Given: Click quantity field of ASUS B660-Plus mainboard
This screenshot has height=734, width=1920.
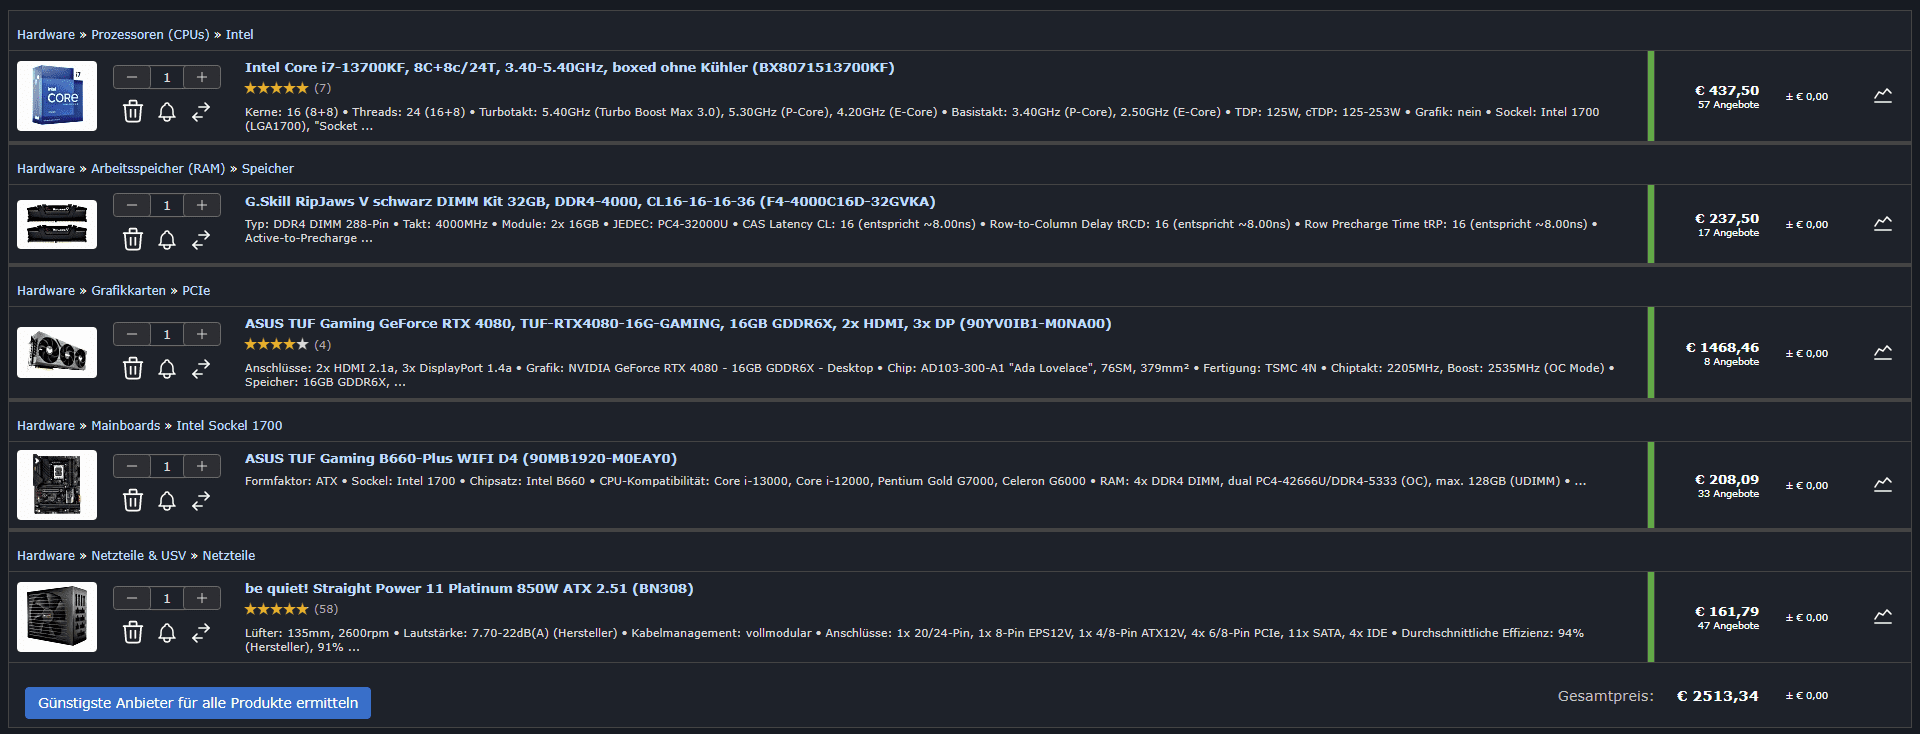Looking at the screenshot, I should [x=167, y=466].
